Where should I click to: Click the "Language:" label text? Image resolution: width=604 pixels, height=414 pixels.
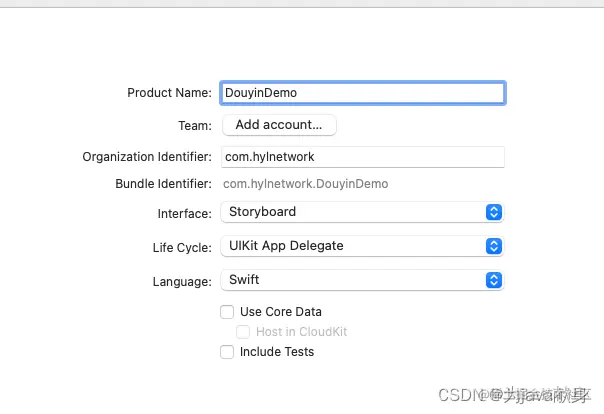pyautogui.click(x=181, y=281)
